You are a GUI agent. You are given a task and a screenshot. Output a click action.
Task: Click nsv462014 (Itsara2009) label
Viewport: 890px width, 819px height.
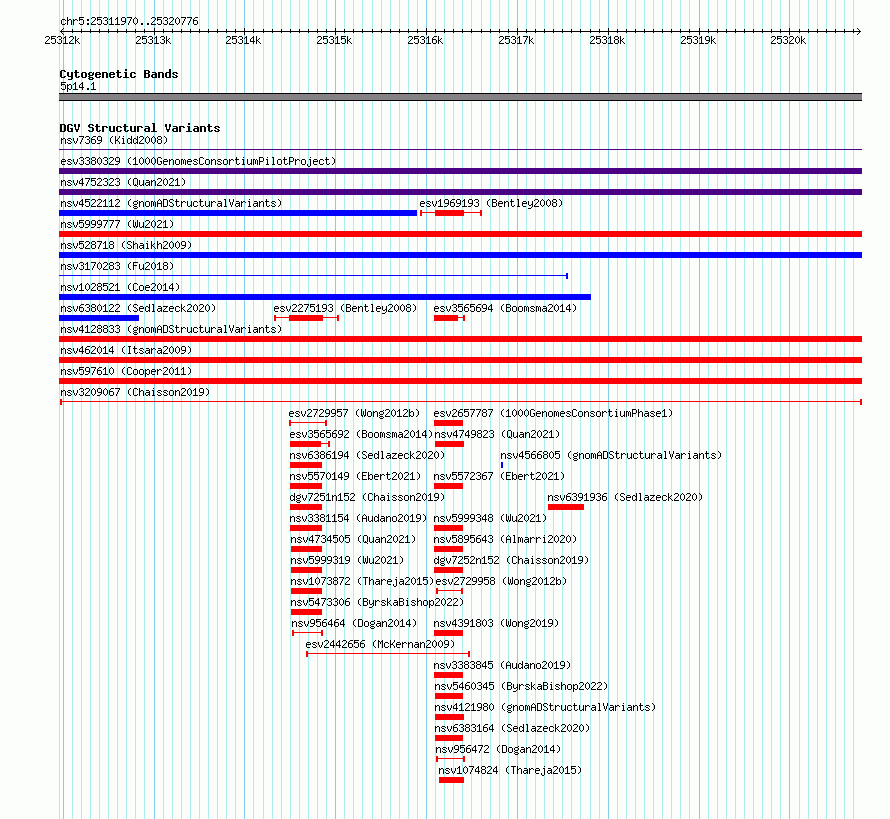(x=126, y=350)
